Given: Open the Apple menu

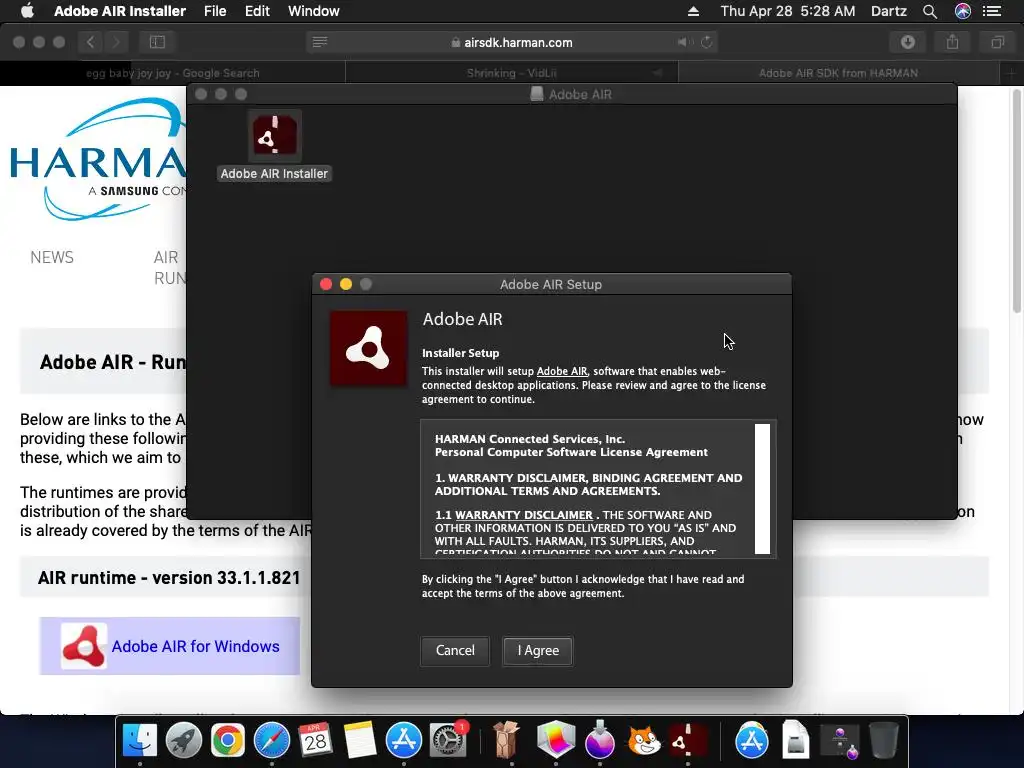Looking at the screenshot, I should (x=27, y=11).
